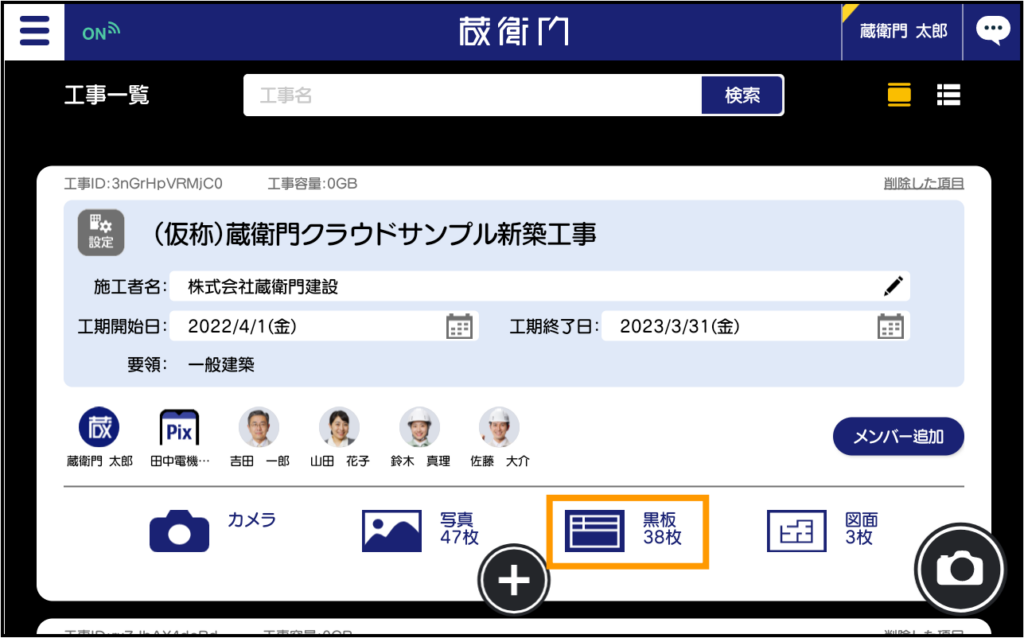The height and width of the screenshot is (638, 1024).
Task: Select member 蔵衛門 太郎 avatar
Action: tap(99, 428)
